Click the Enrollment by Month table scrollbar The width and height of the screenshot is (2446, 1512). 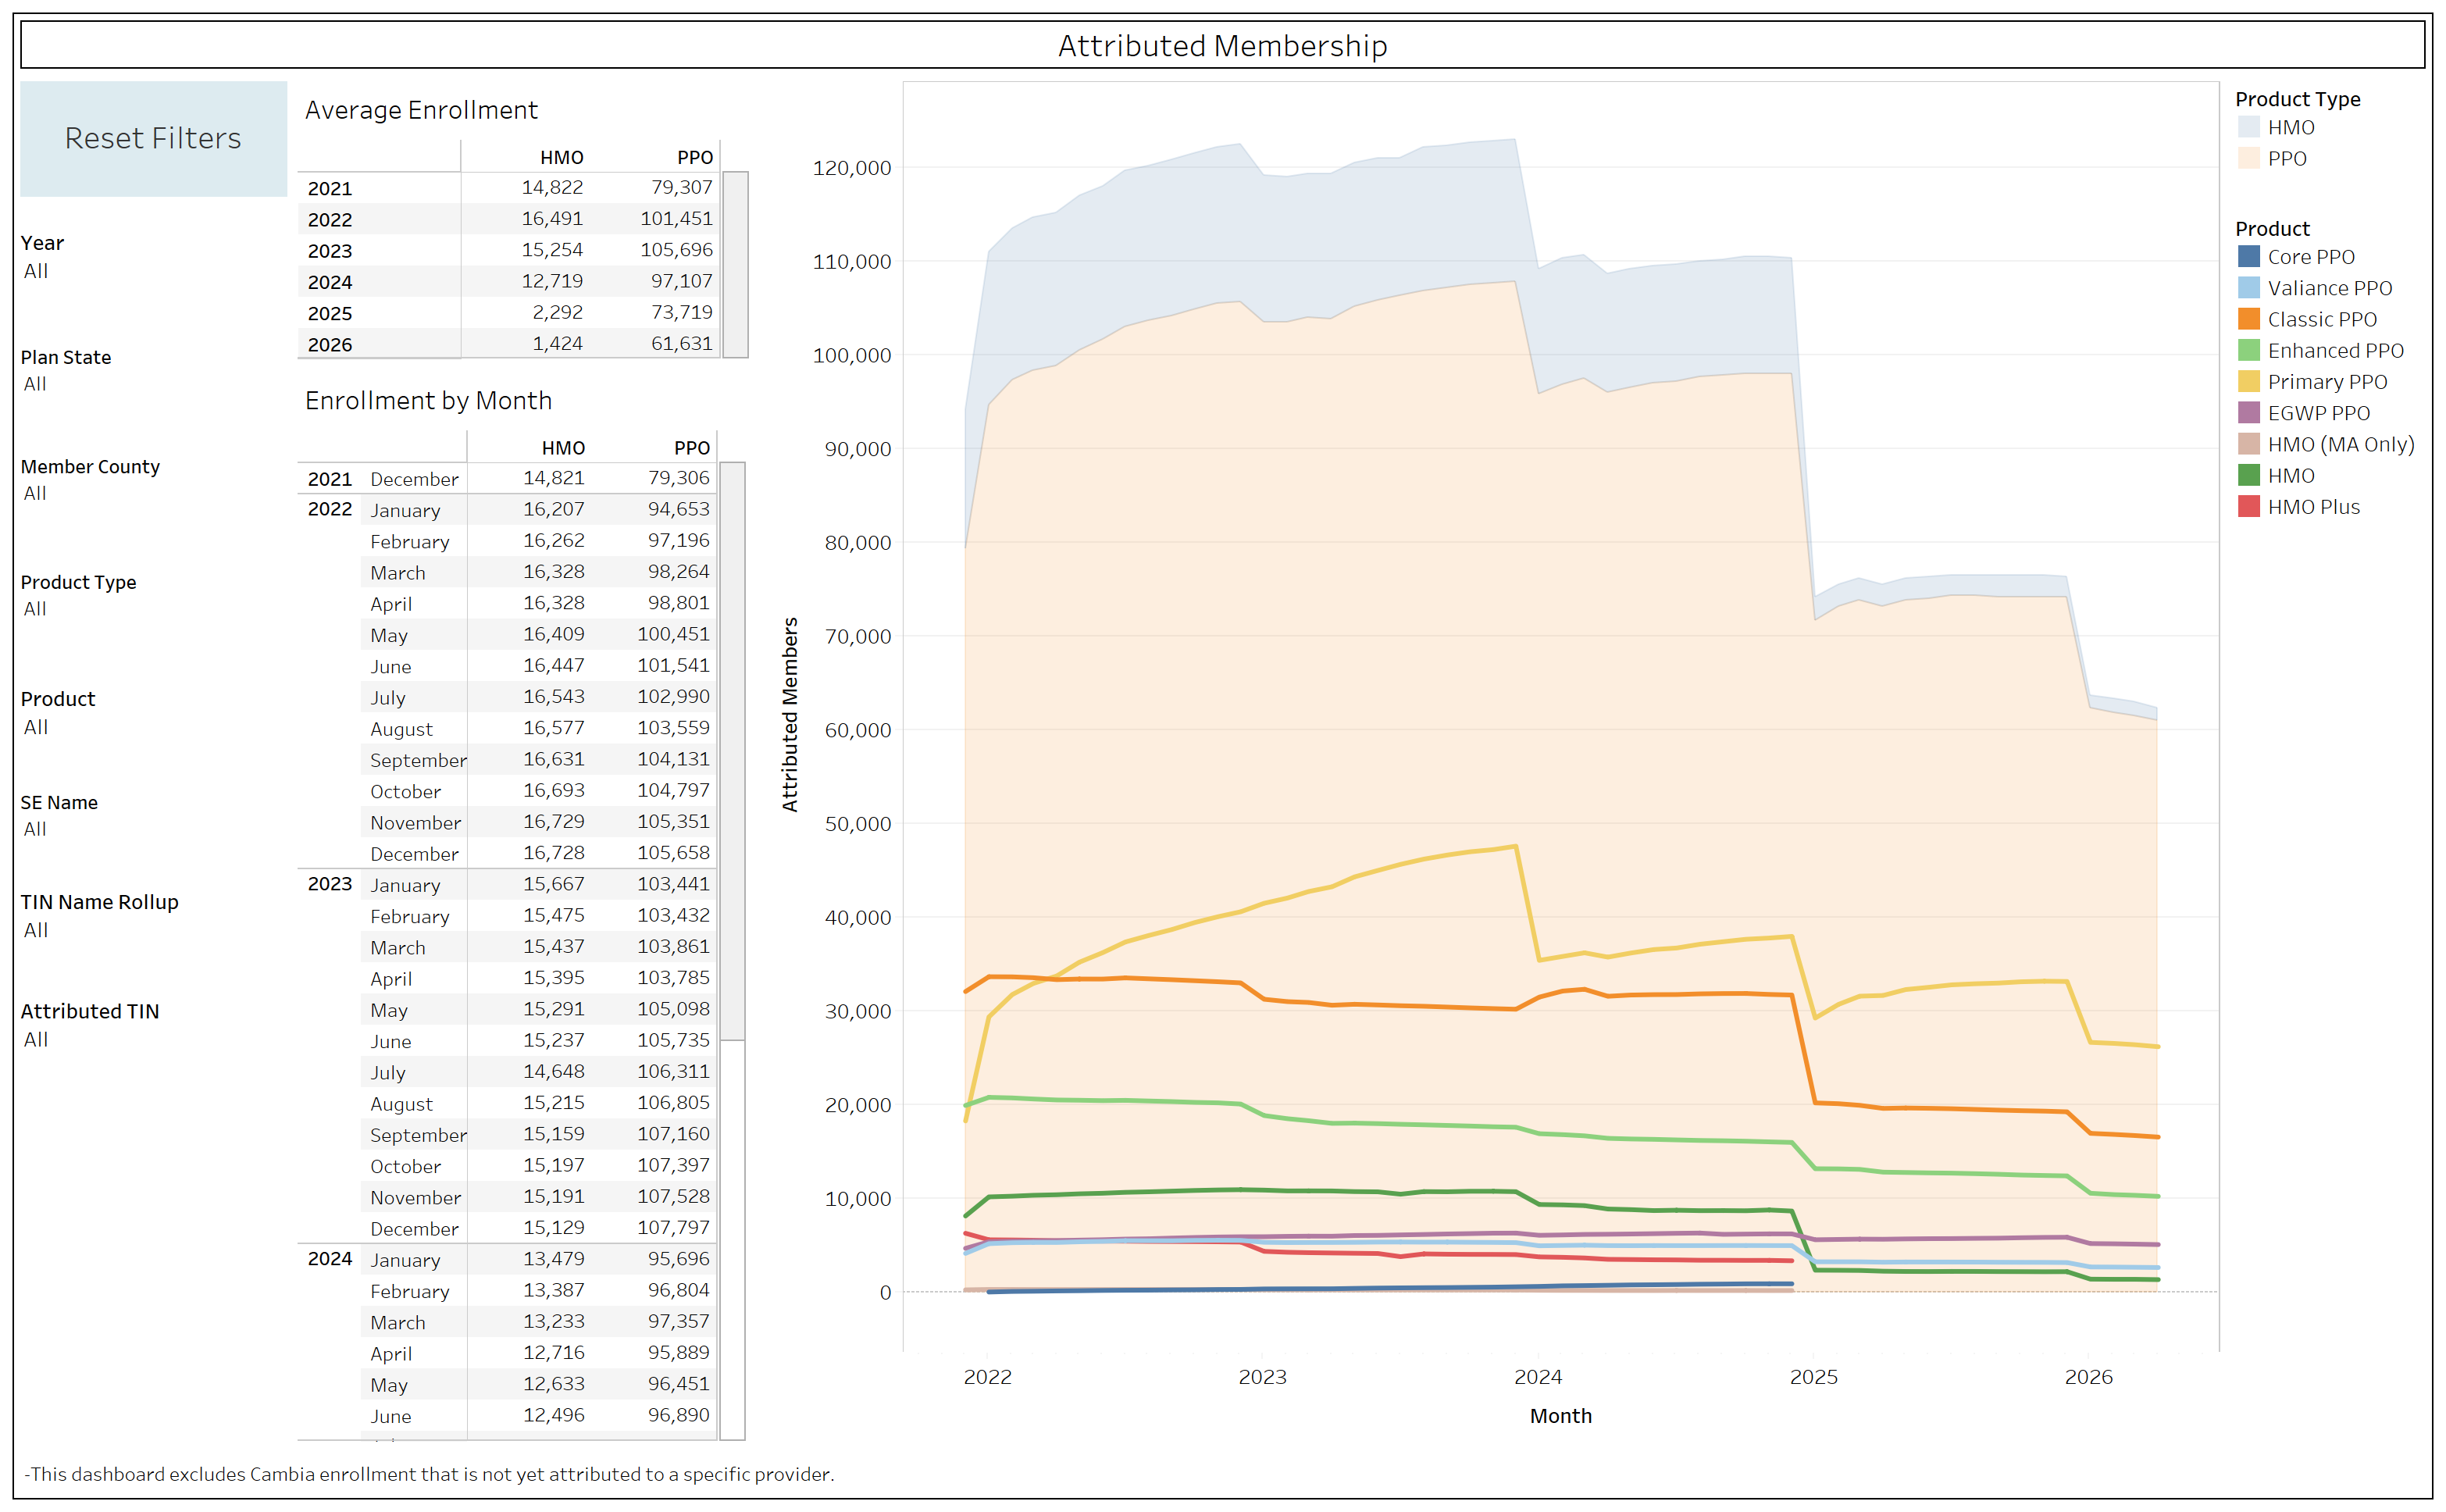pos(732,750)
